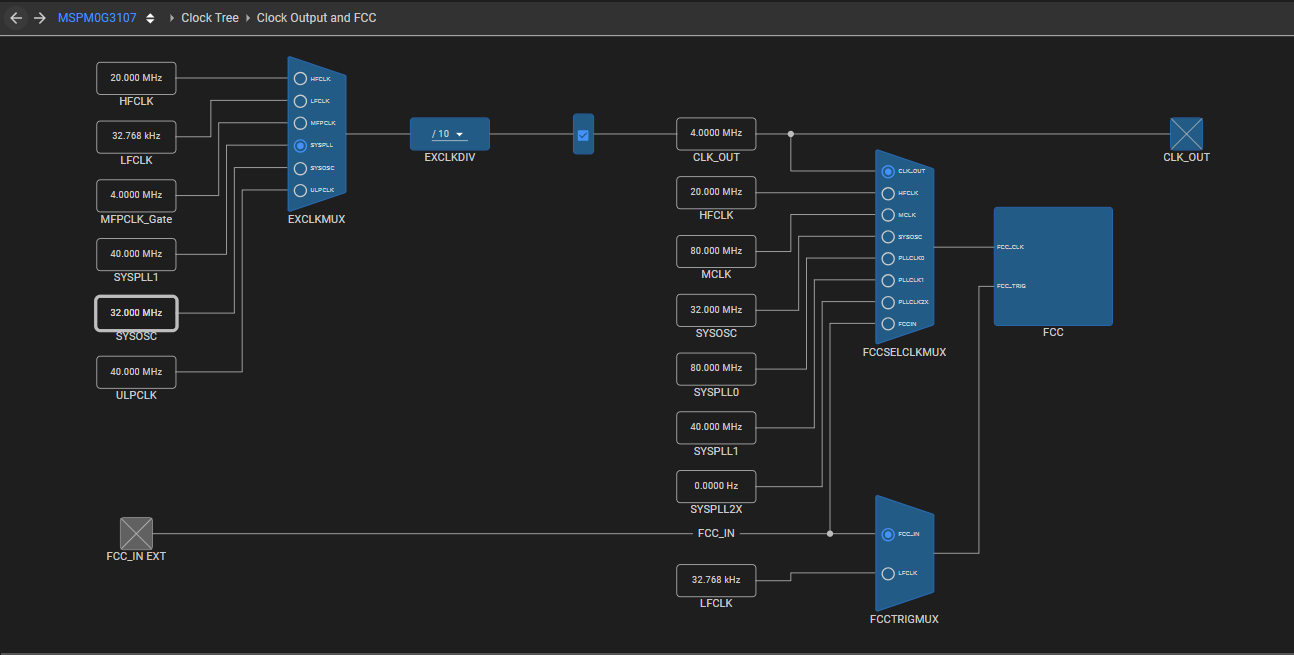Click the 20.000 MHz HFCLK box feeding FCCSELCLKMUX
This screenshot has width=1294, height=655.
click(716, 192)
